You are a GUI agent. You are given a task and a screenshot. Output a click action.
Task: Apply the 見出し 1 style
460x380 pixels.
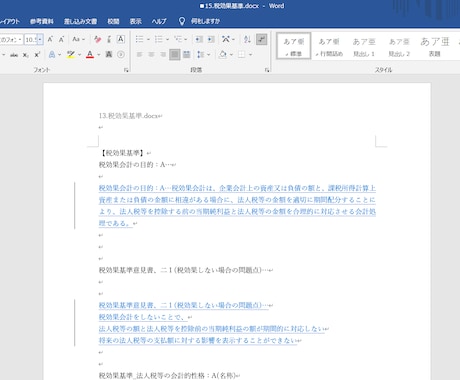pyautogui.click(x=364, y=46)
